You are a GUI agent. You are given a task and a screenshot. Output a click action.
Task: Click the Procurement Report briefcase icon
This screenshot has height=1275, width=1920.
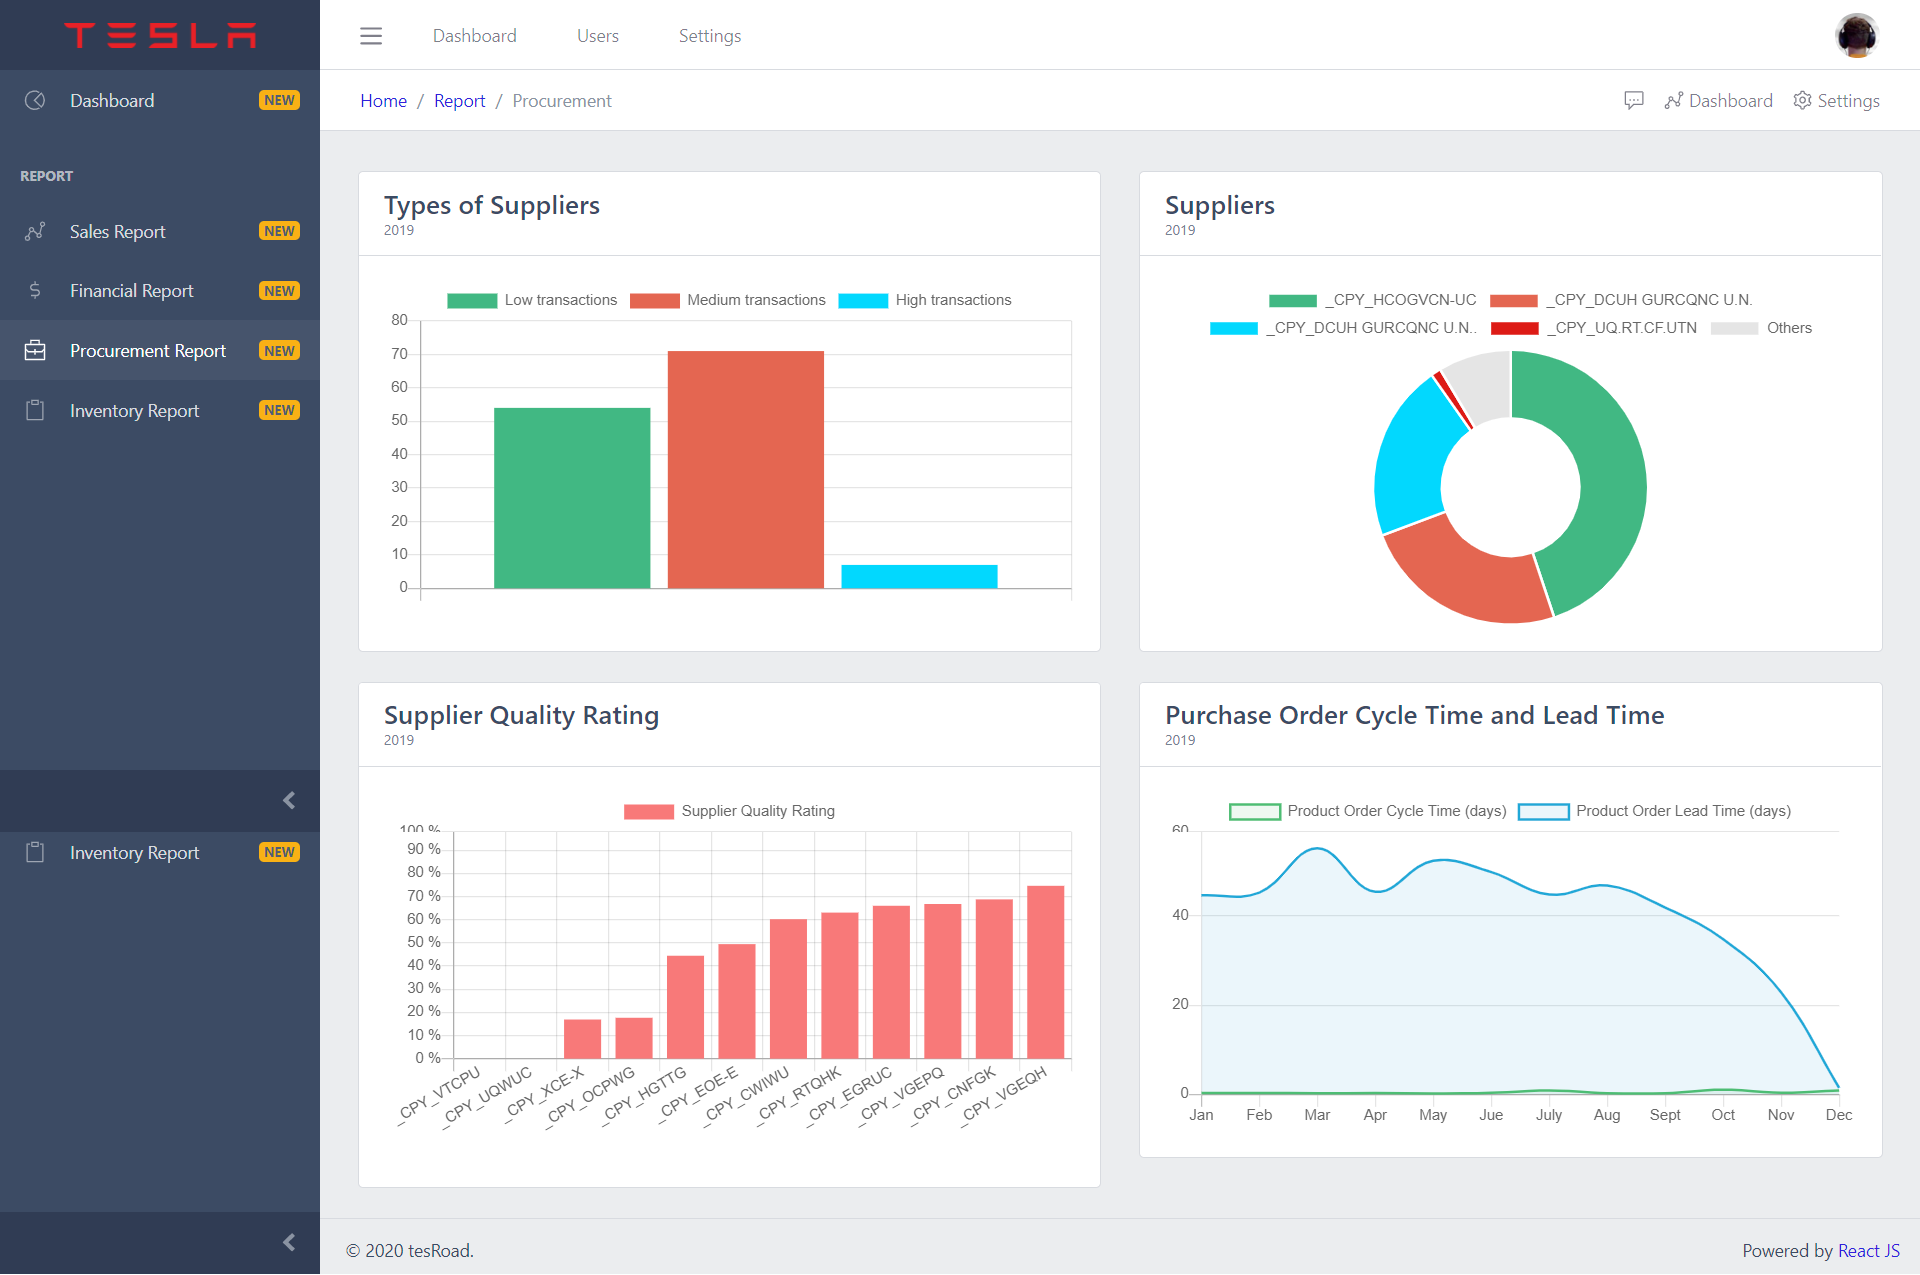click(35, 351)
